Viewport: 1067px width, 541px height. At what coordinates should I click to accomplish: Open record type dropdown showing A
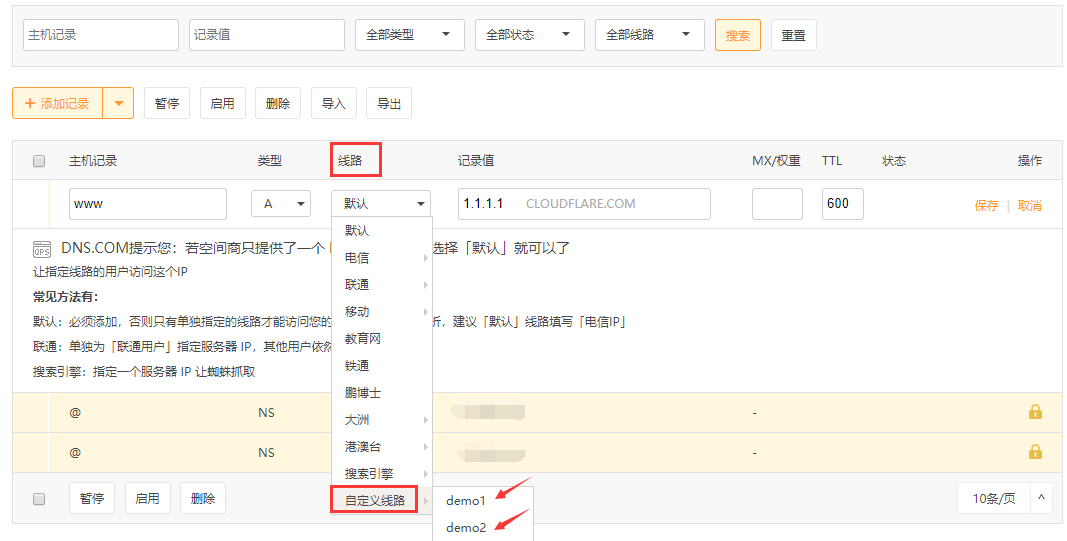[x=280, y=204]
